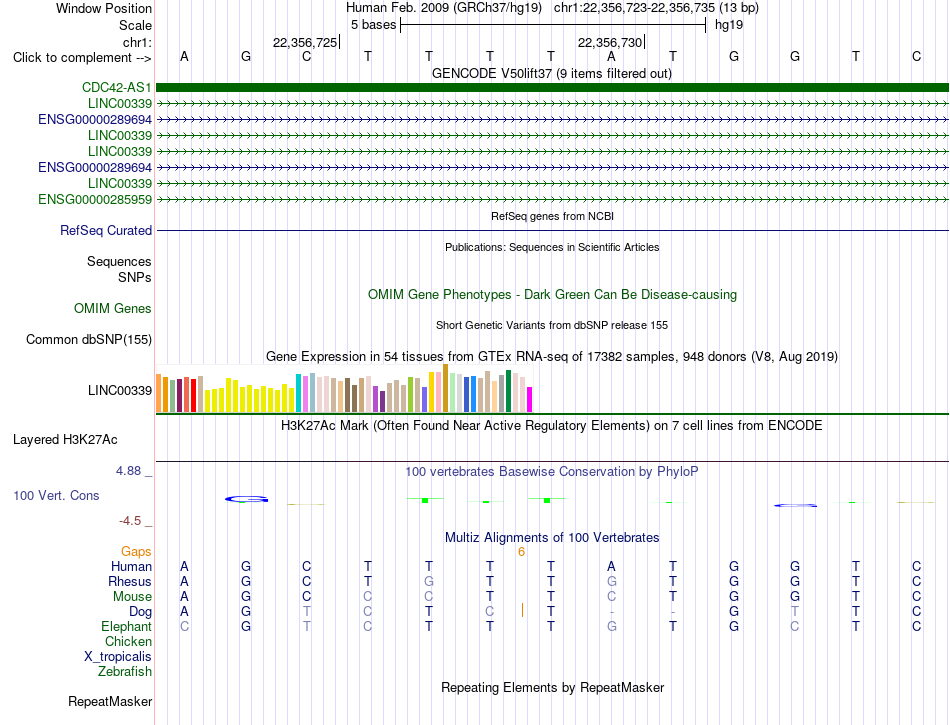
Task: Click the chr1:22,356,723-22,356,735 (13 bp) position text
Action: click(656, 8)
